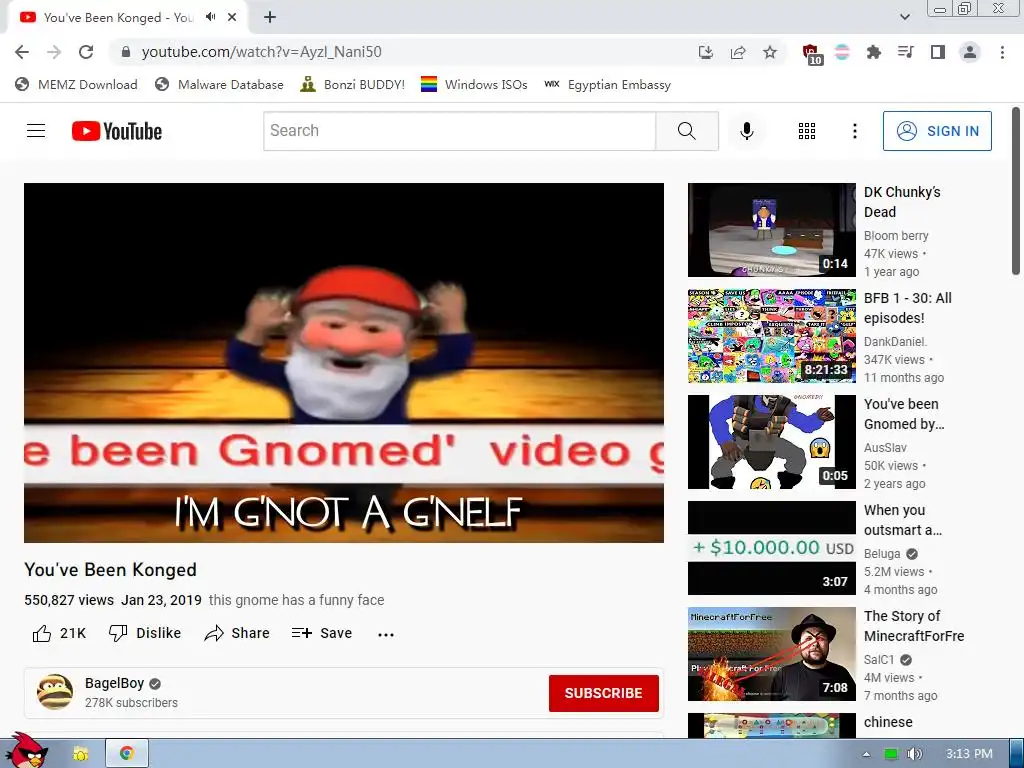The image size is (1024, 768).
Task: Click the red SUBSCRIBE button
Action: coord(603,693)
